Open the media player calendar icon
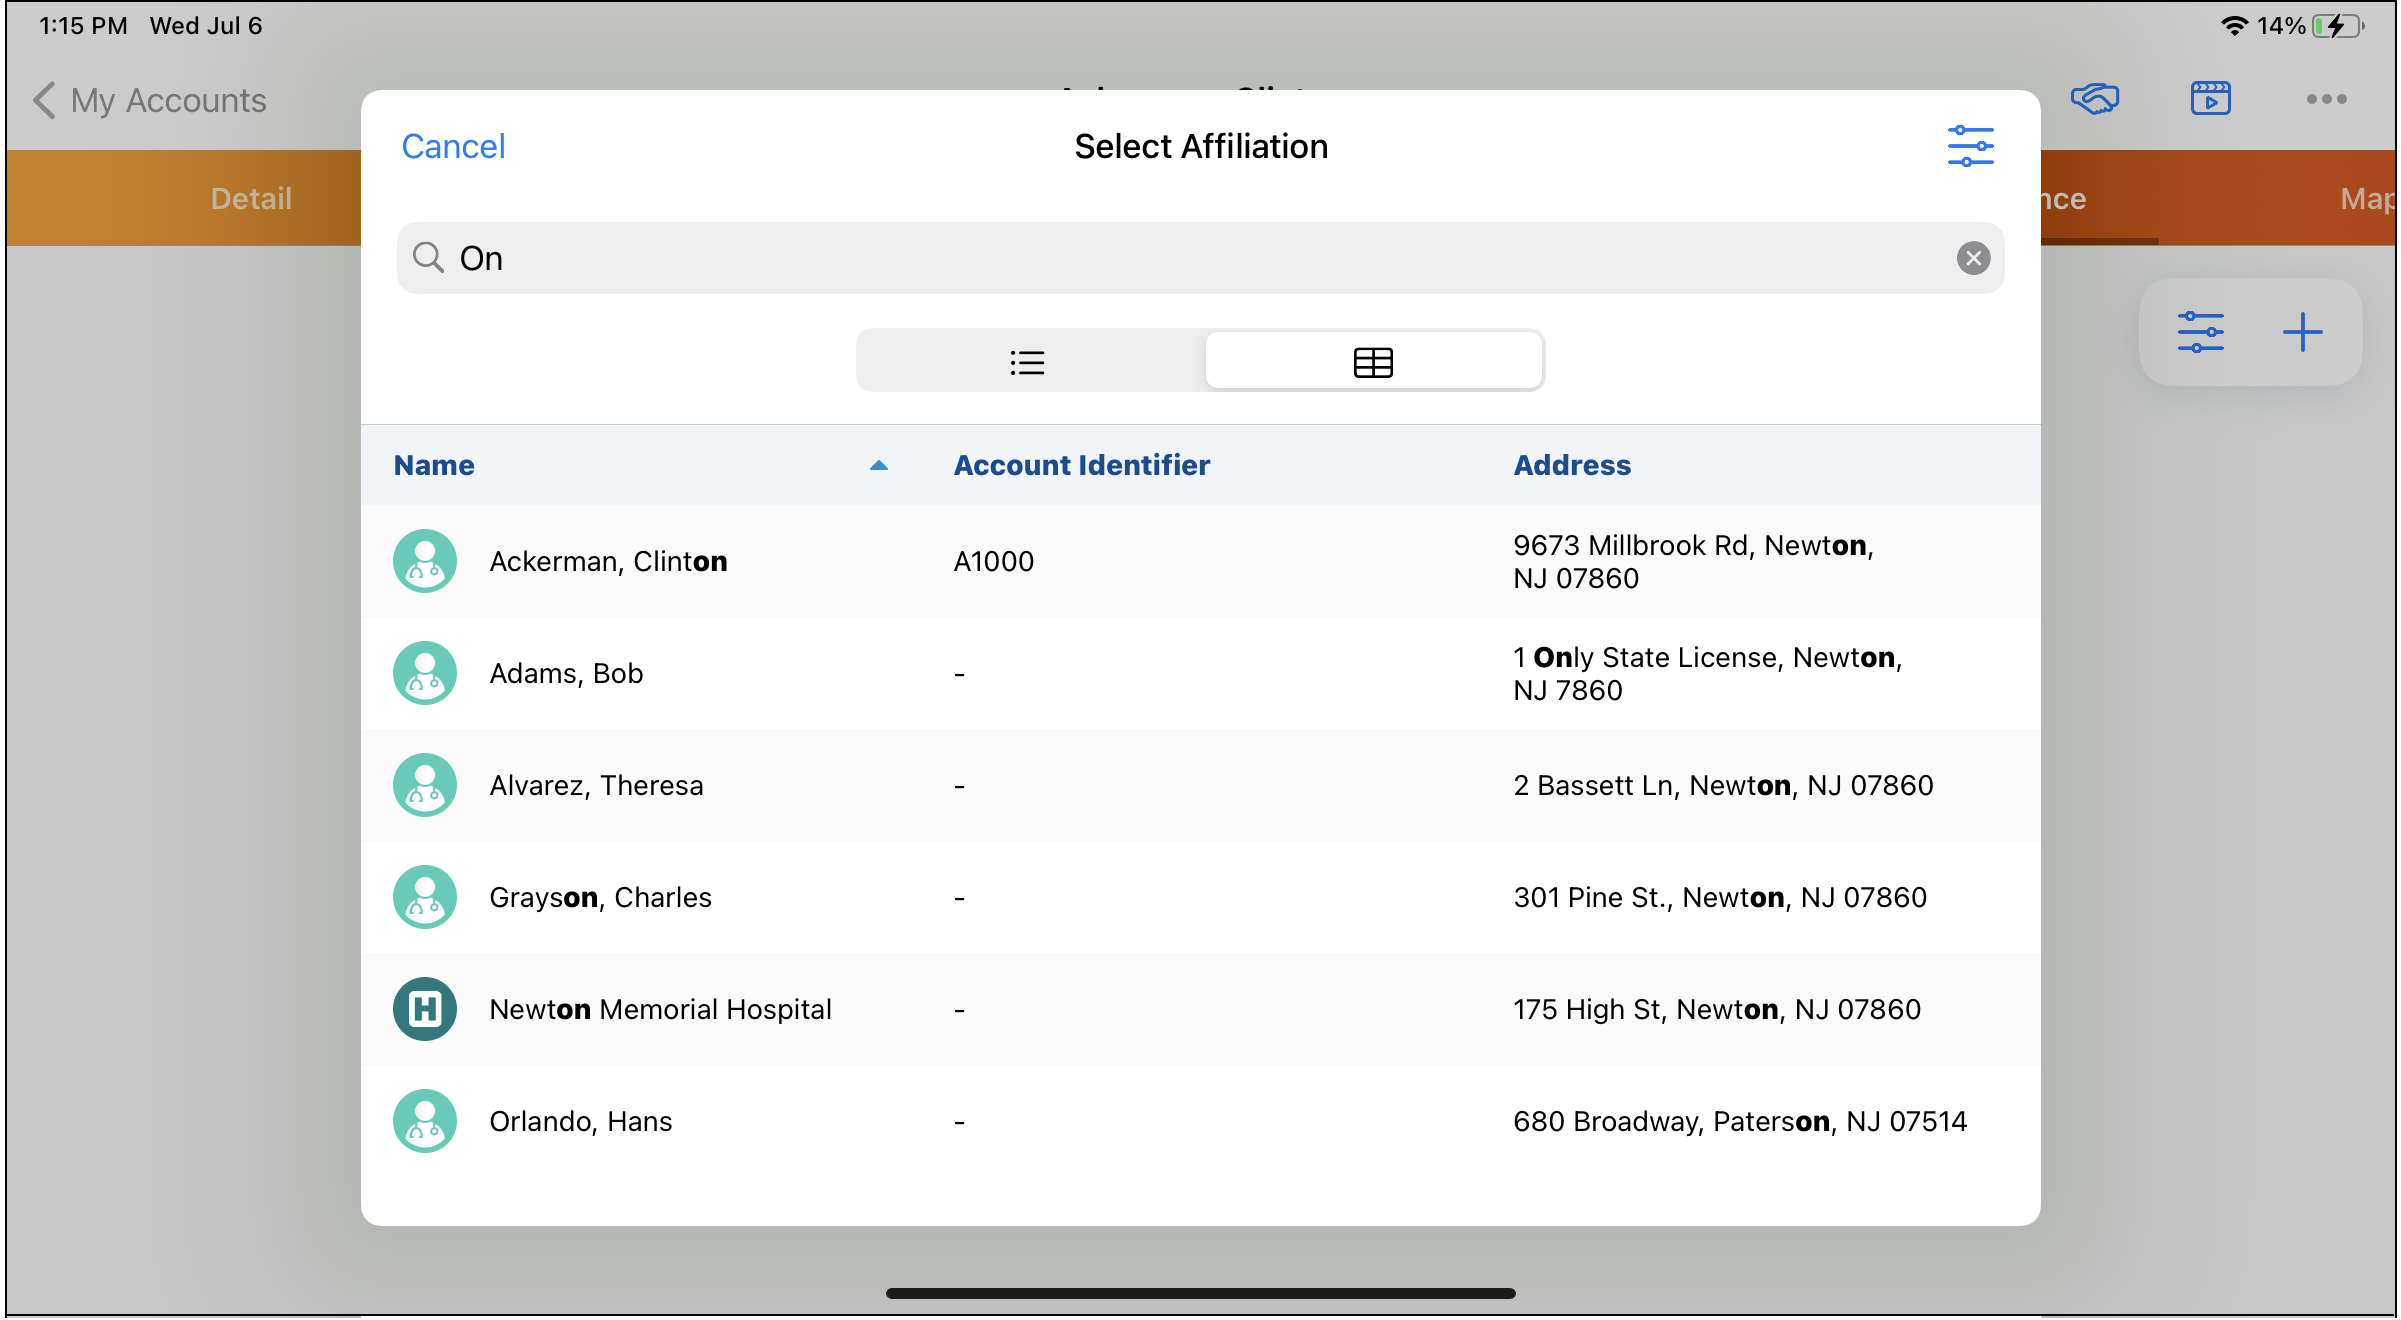 pyautogui.click(x=2210, y=99)
